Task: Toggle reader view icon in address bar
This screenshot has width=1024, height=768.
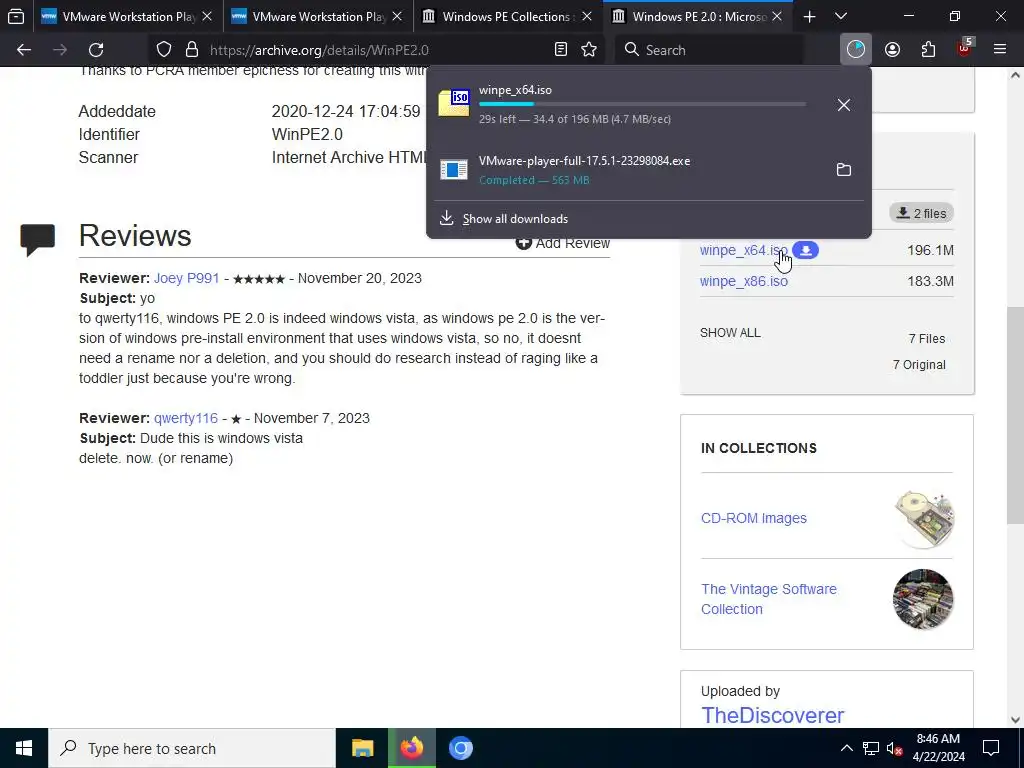Action: [x=560, y=50]
